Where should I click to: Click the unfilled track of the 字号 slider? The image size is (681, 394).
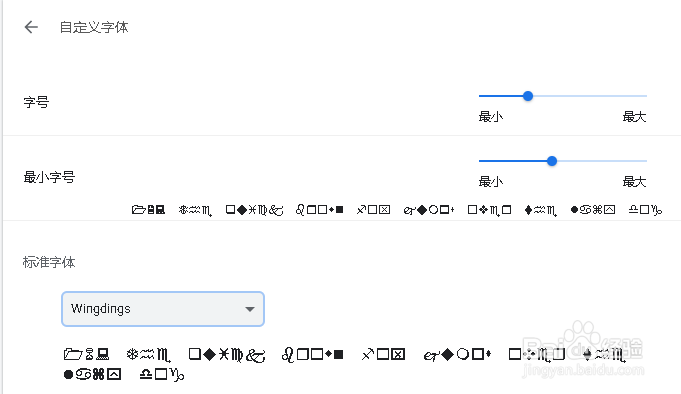pyautogui.click(x=590, y=96)
